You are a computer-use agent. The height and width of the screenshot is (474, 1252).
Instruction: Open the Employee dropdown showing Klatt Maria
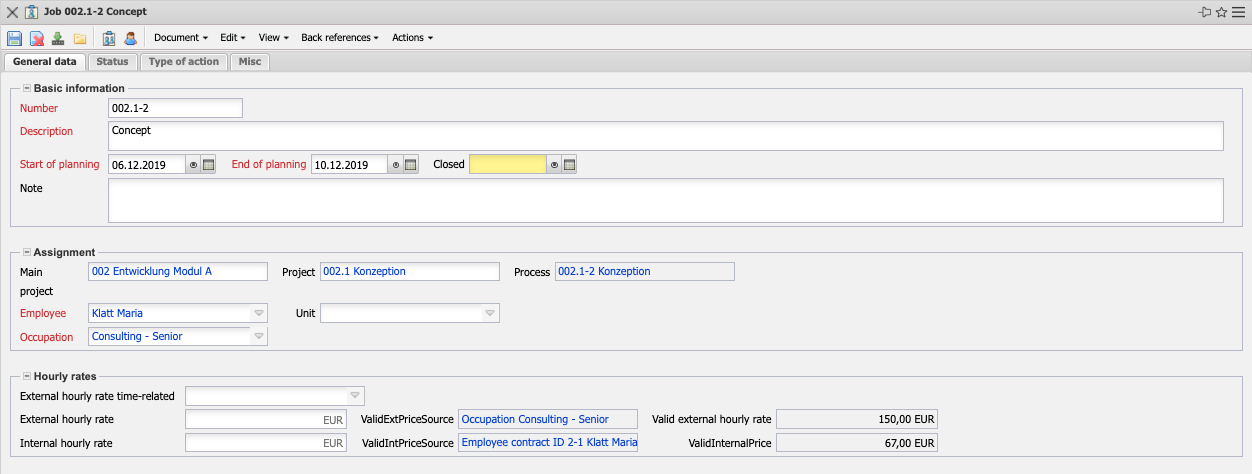(259, 313)
